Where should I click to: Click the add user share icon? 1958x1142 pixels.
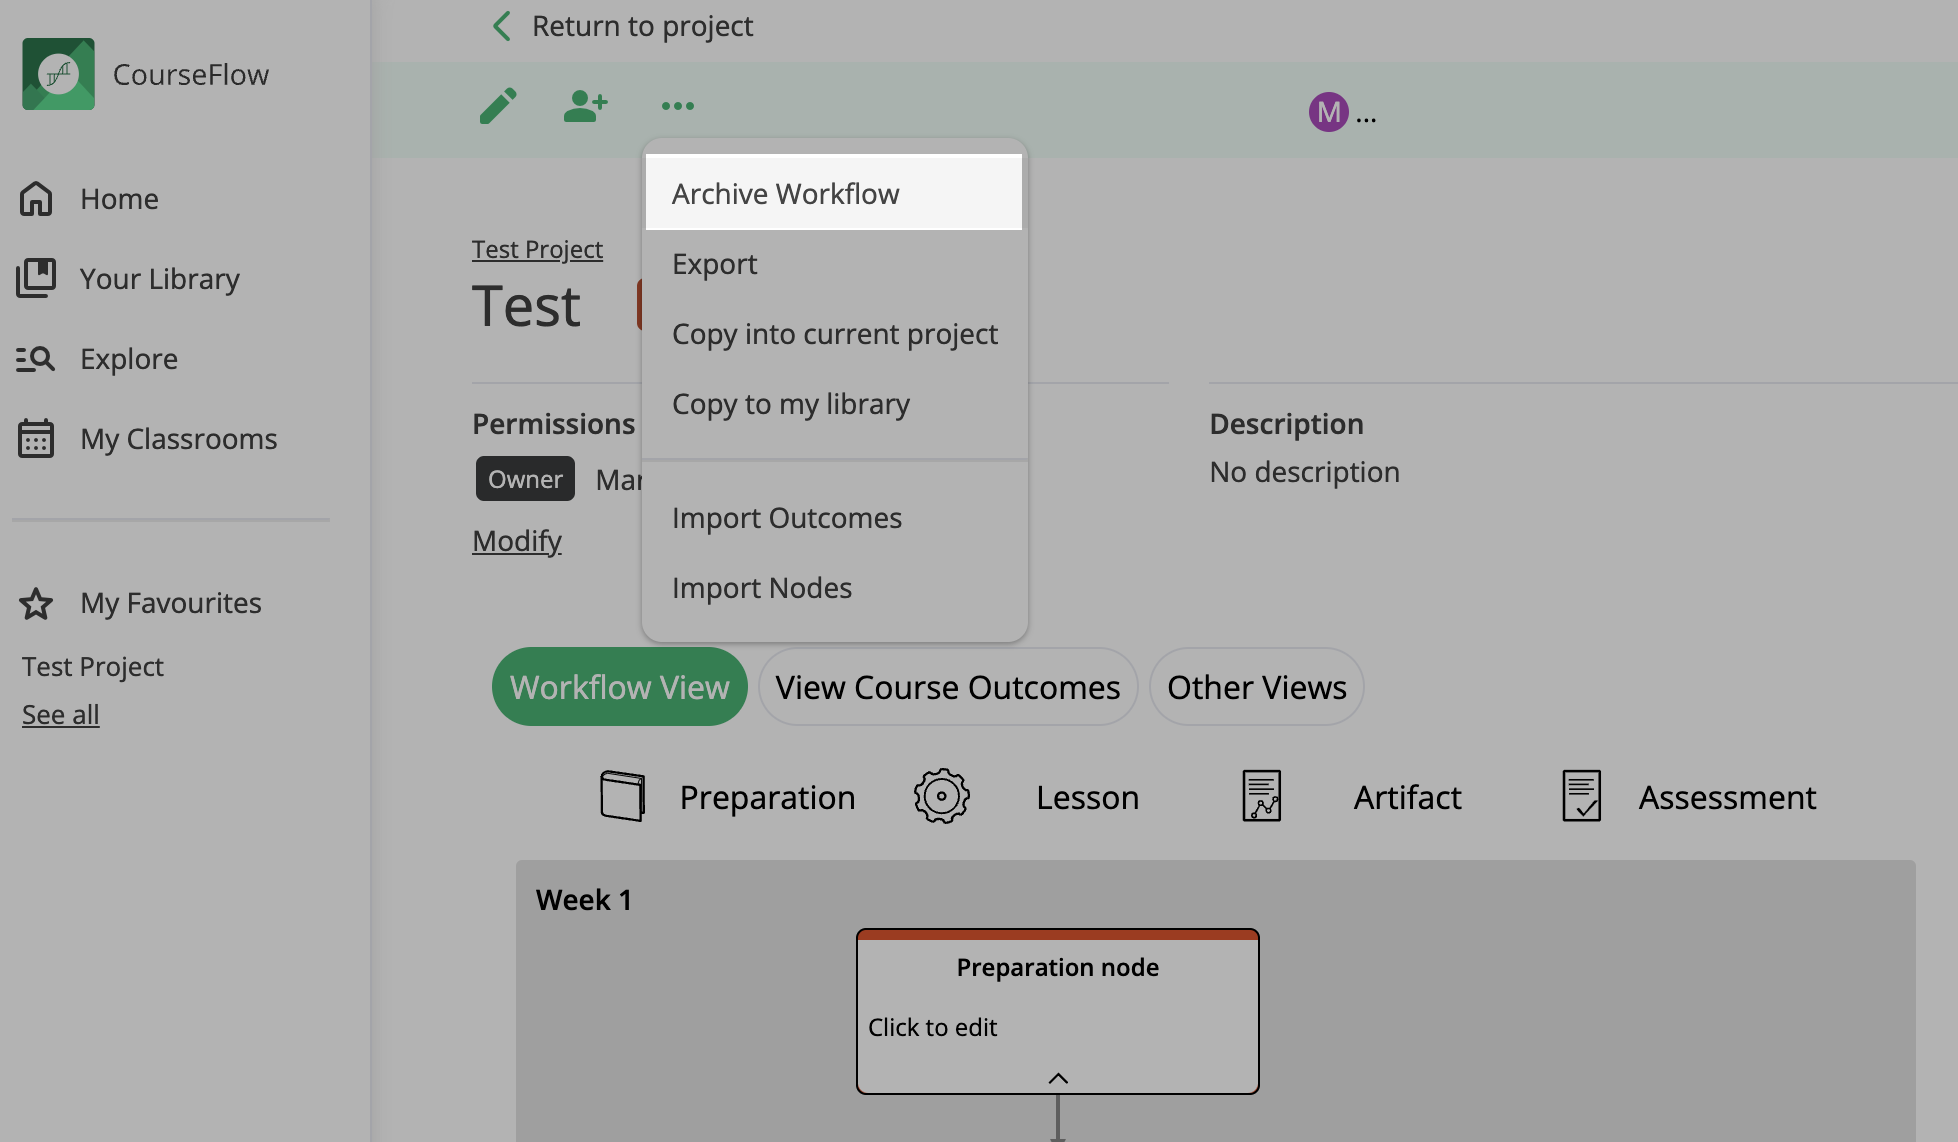pyautogui.click(x=585, y=105)
